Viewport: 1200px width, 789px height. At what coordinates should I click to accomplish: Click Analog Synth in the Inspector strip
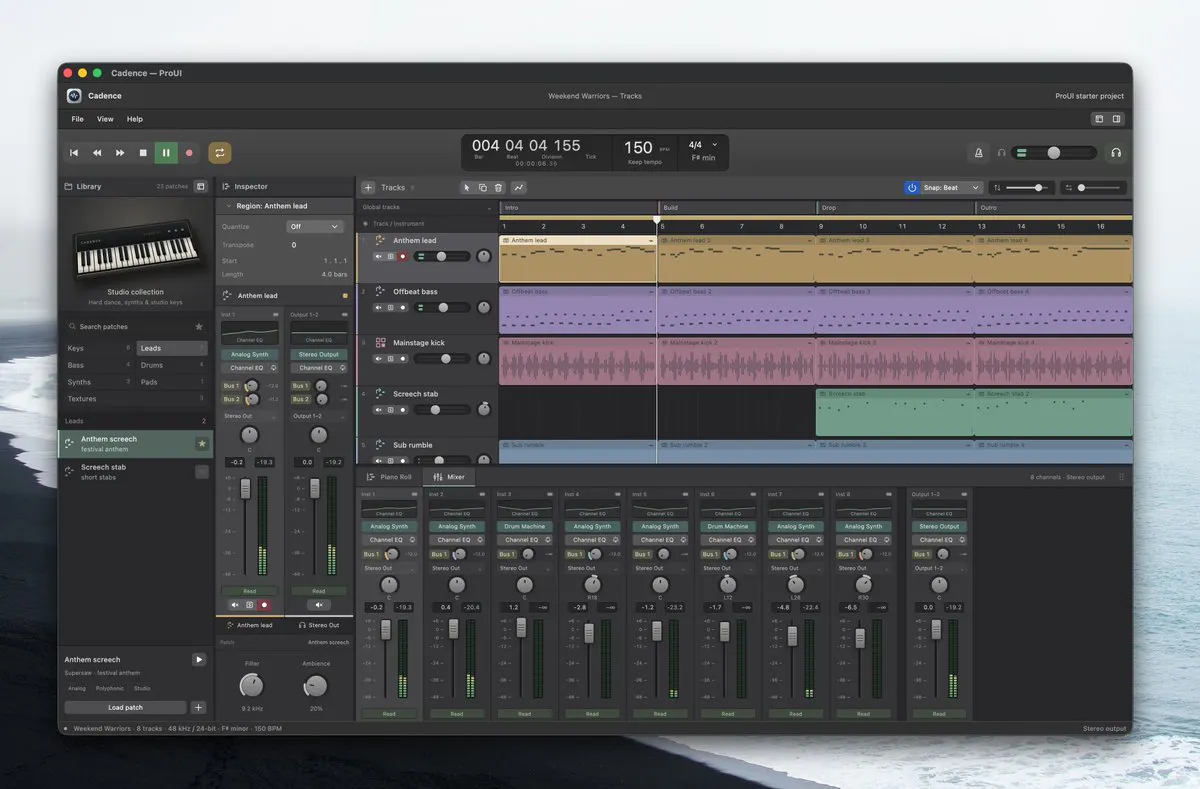250,354
